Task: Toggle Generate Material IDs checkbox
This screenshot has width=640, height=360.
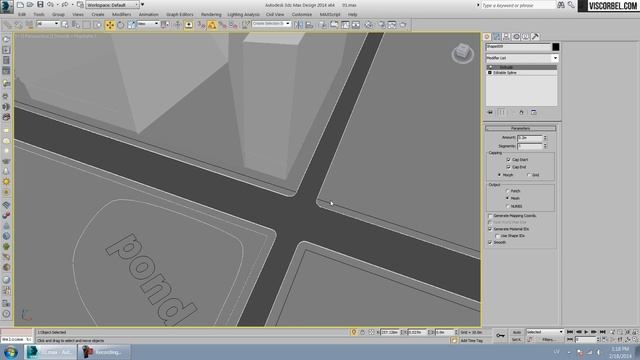Action: pyautogui.click(x=490, y=229)
